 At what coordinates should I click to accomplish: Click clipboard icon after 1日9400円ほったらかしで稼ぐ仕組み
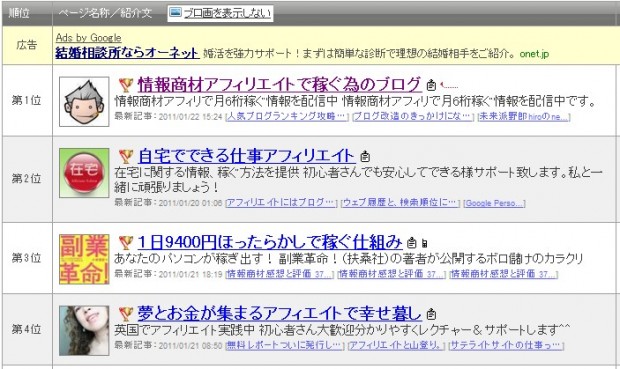412,242
